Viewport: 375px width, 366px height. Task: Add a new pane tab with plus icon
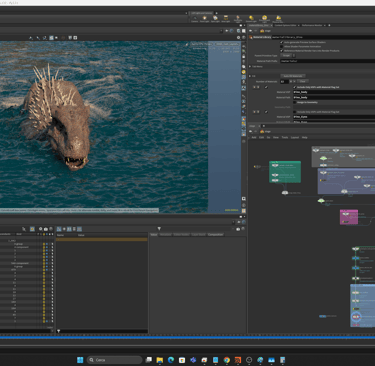point(329,25)
